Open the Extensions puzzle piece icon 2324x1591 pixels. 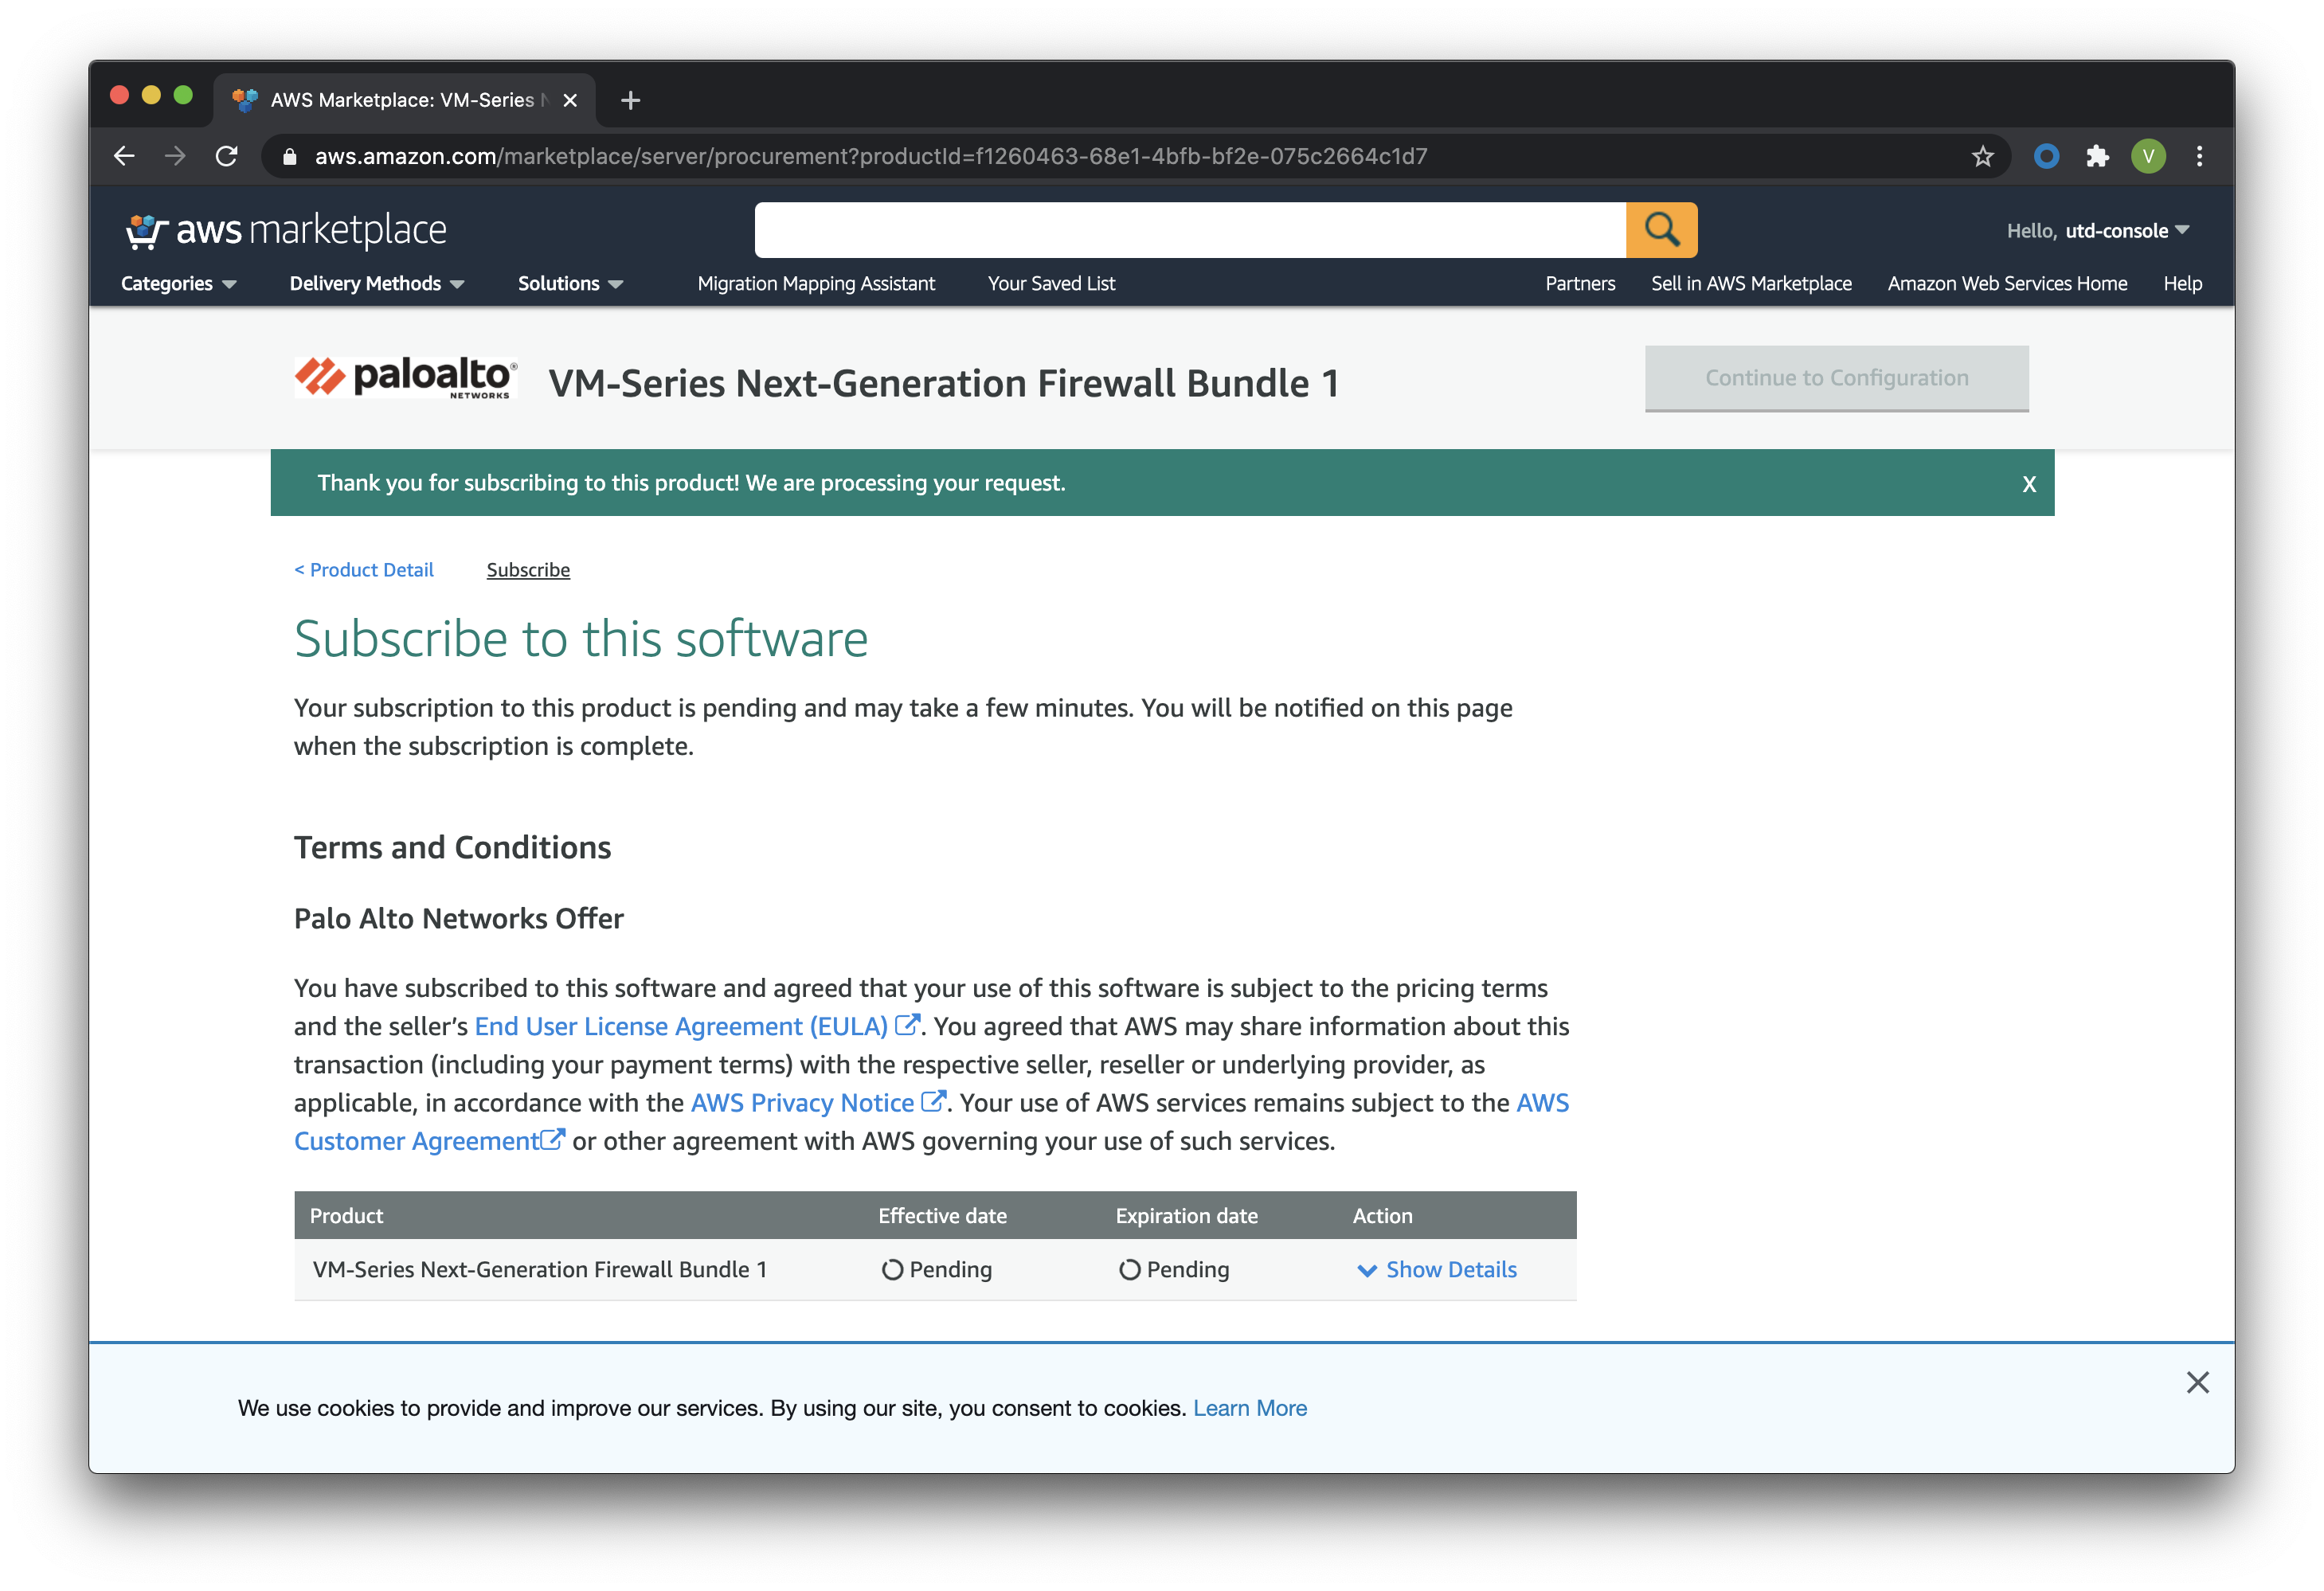click(2097, 156)
